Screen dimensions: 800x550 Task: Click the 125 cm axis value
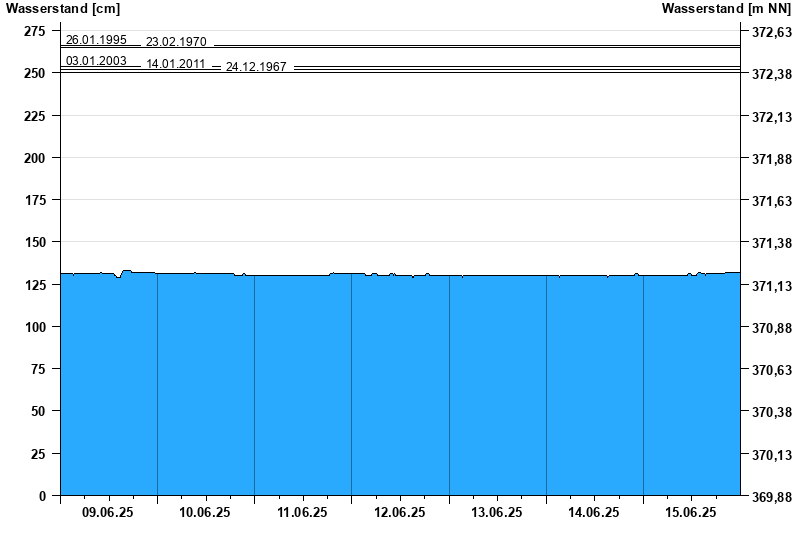point(35,285)
